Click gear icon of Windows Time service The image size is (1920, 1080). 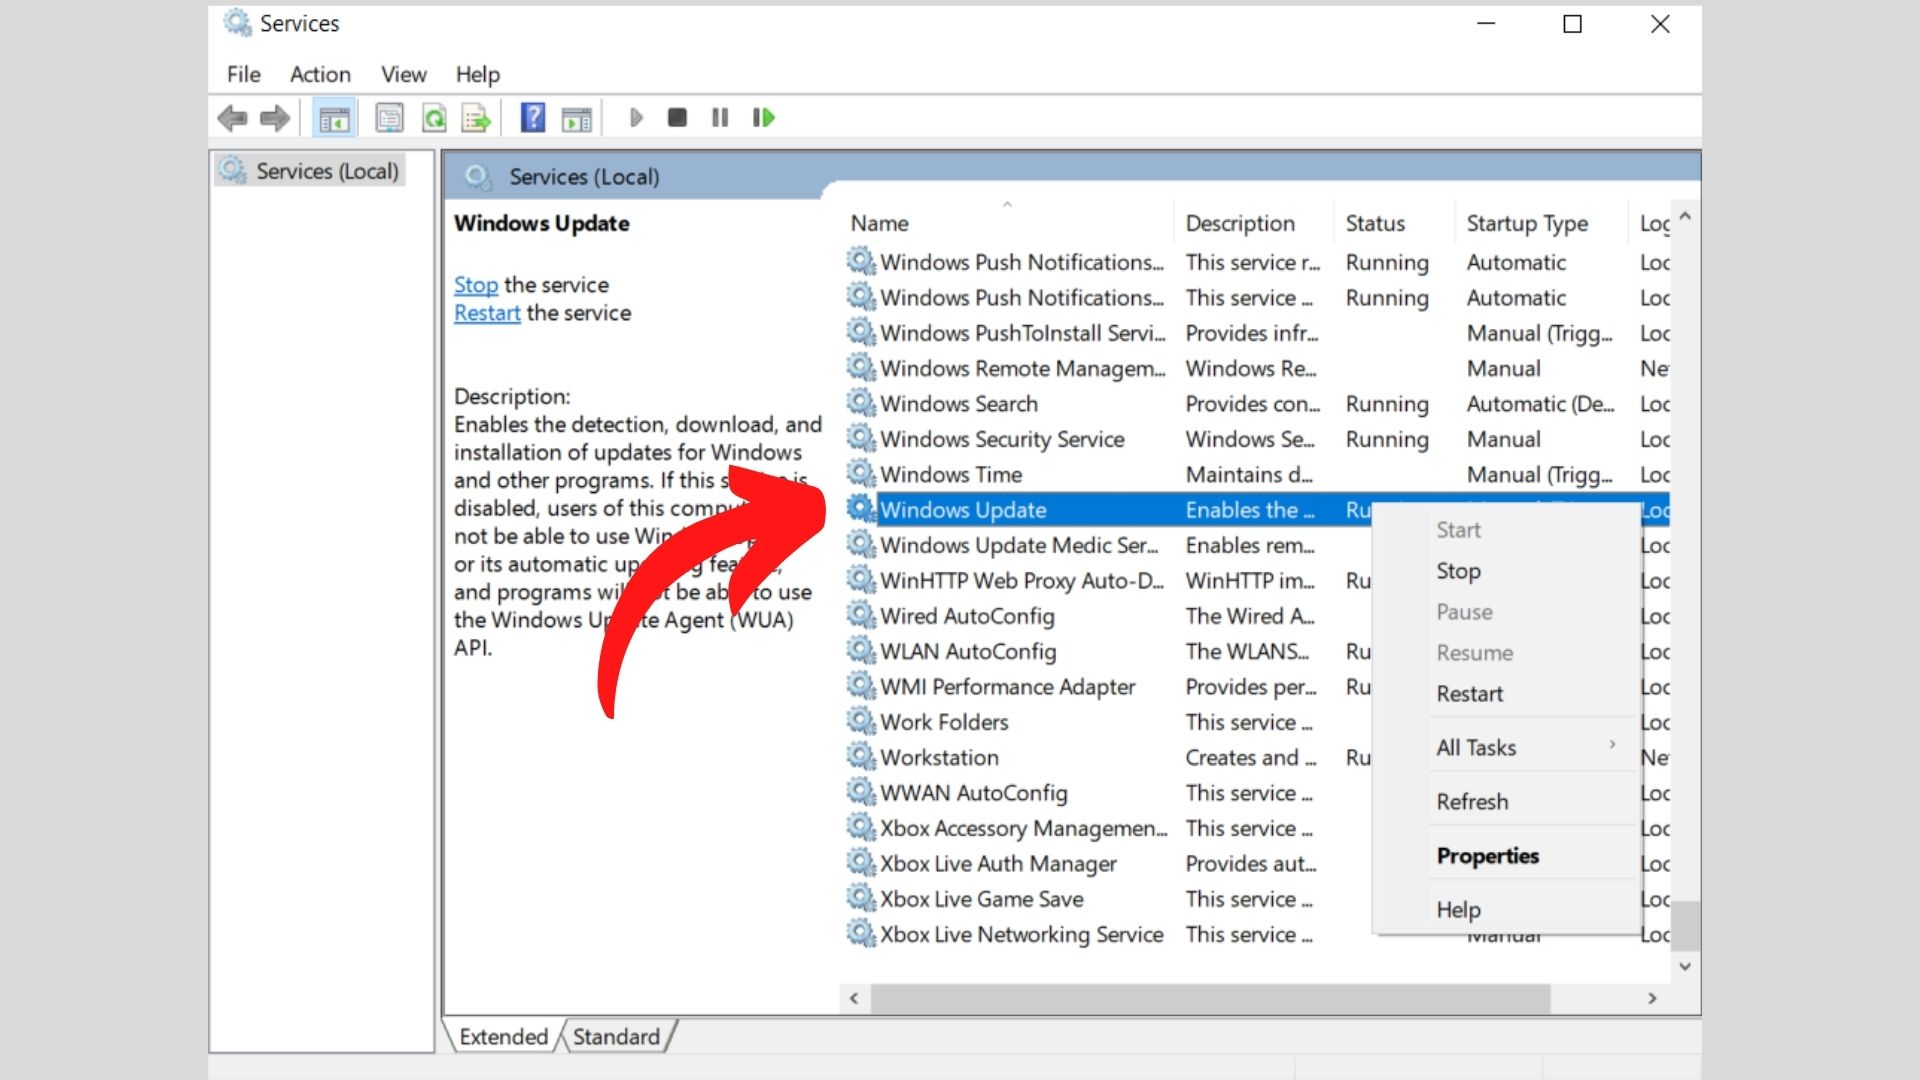(x=860, y=474)
